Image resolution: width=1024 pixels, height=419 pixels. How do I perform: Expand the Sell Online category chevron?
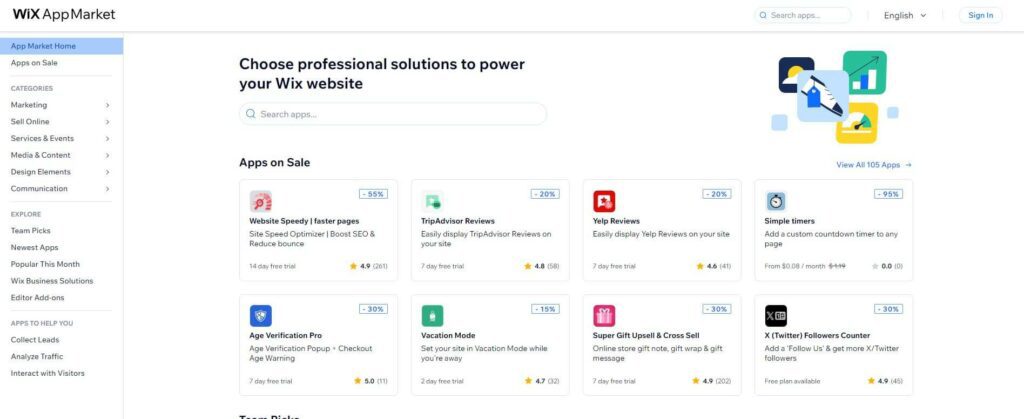(x=107, y=122)
